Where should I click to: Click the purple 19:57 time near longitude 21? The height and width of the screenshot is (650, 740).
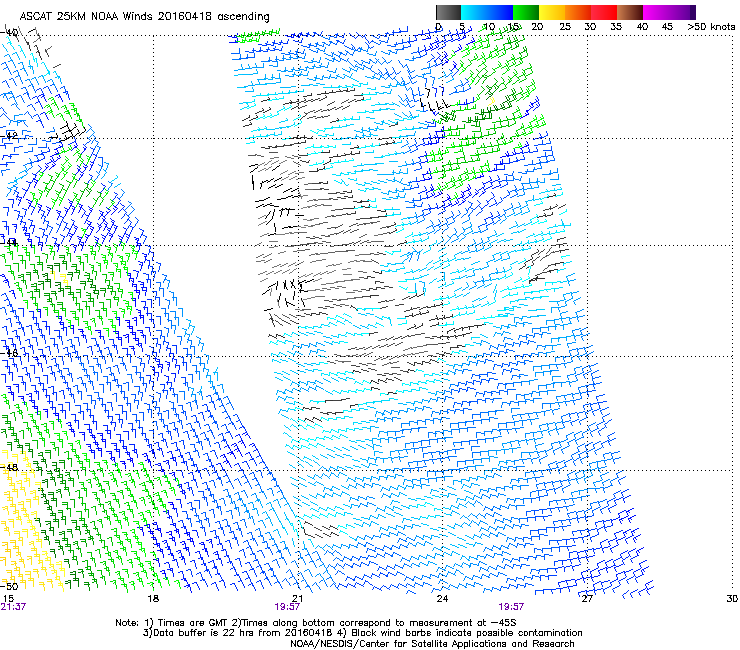[x=287, y=607]
